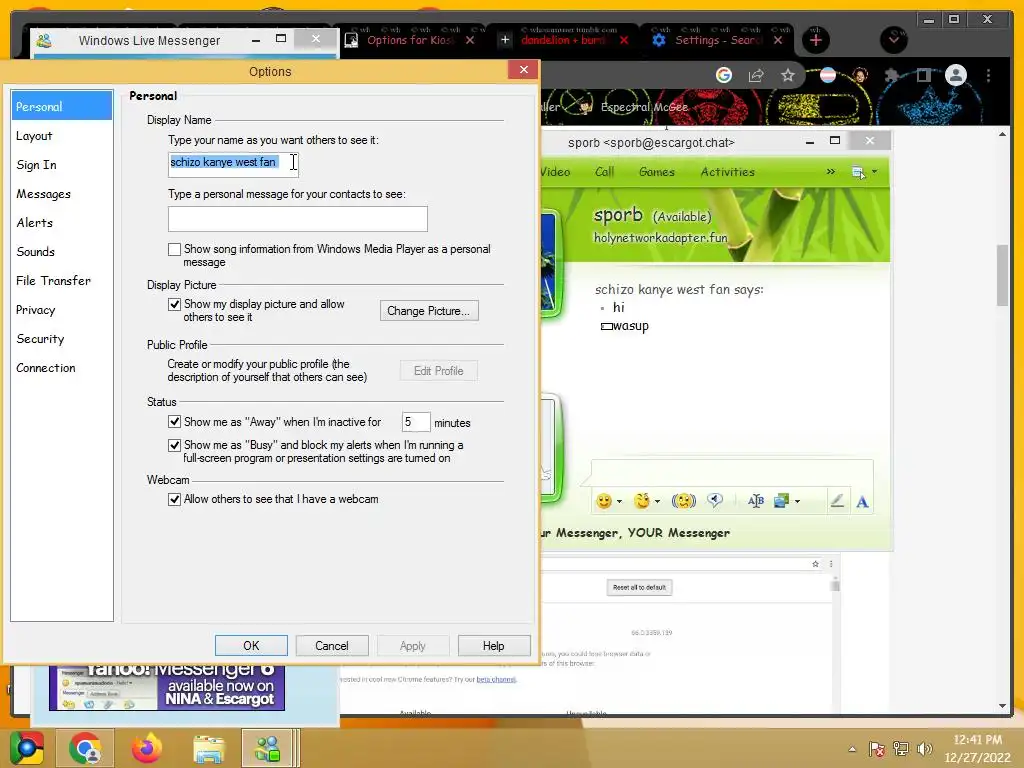Select Layout in Options sidebar
1024x768 pixels.
pos(34,136)
